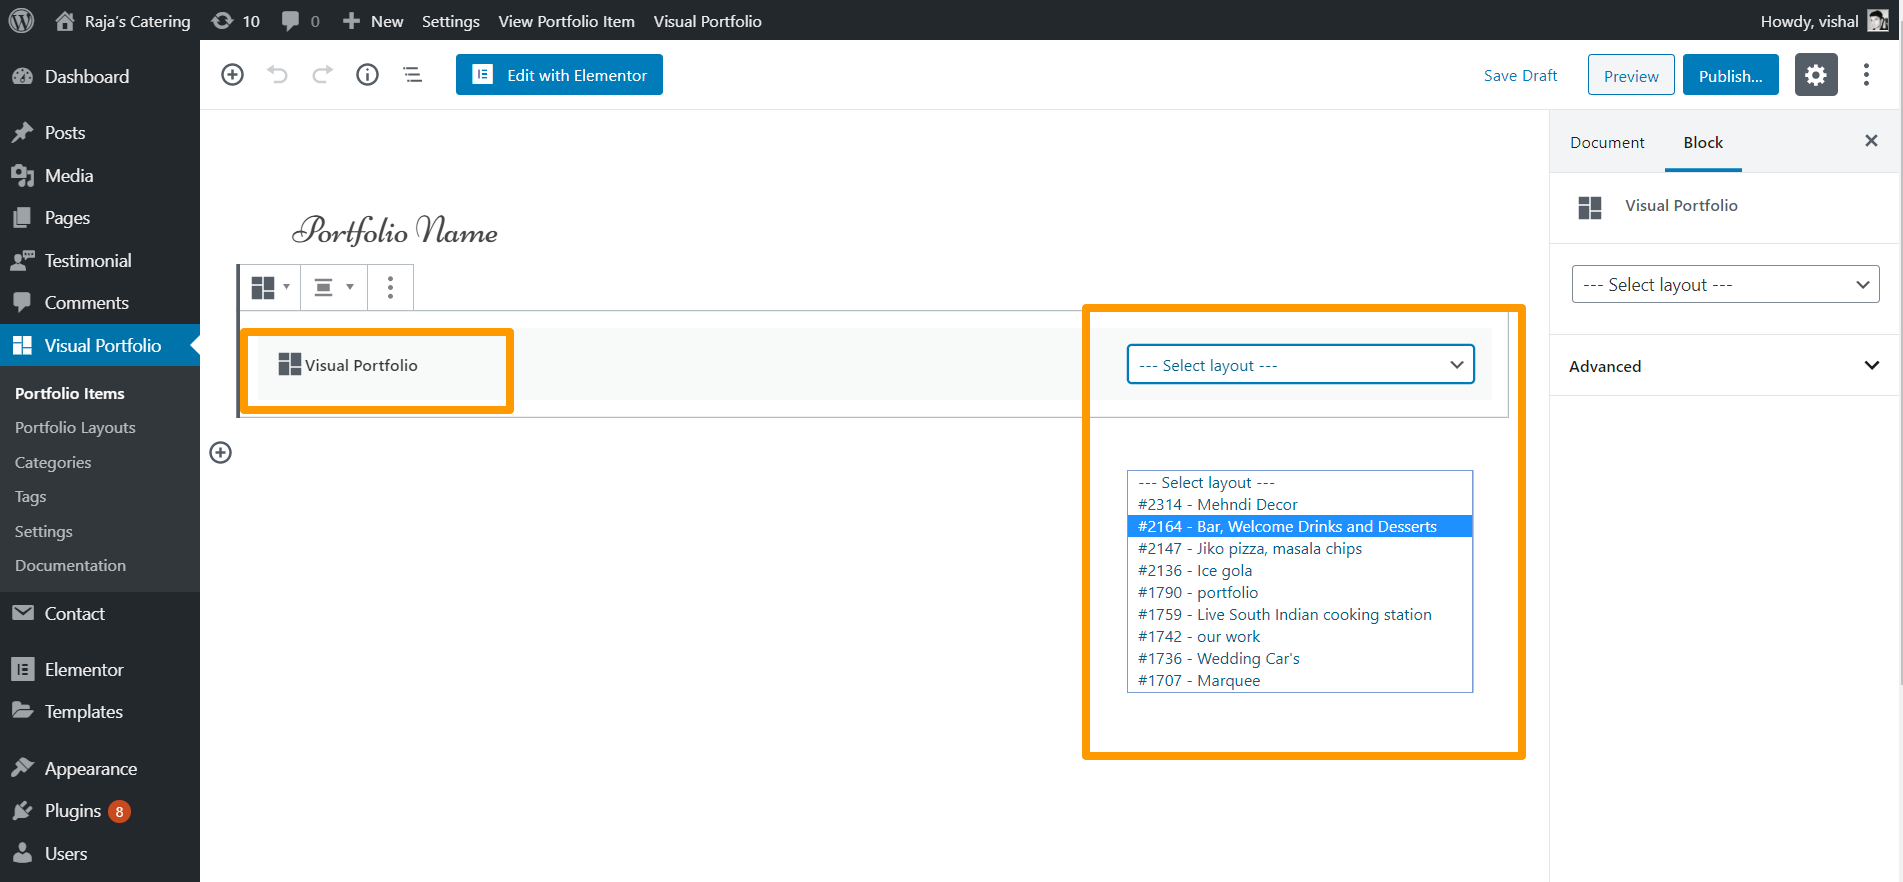This screenshot has height=882, width=1903.
Task: Switch to the Document tab
Action: (1607, 142)
